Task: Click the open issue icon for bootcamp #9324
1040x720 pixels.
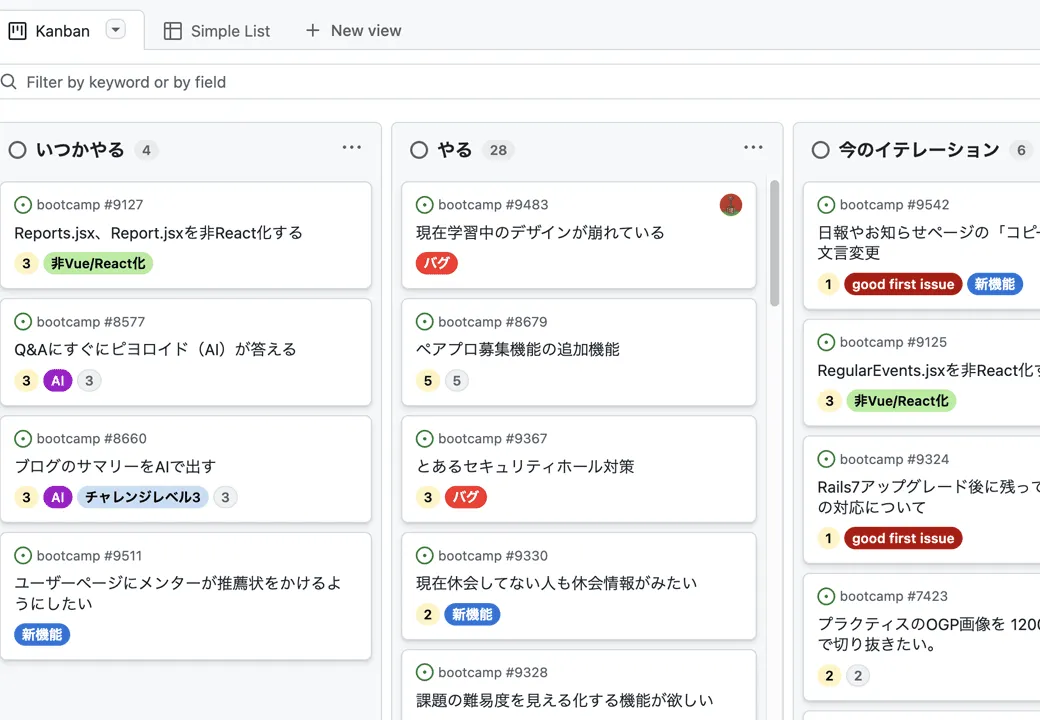Action: pyautogui.click(x=826, y=459)
